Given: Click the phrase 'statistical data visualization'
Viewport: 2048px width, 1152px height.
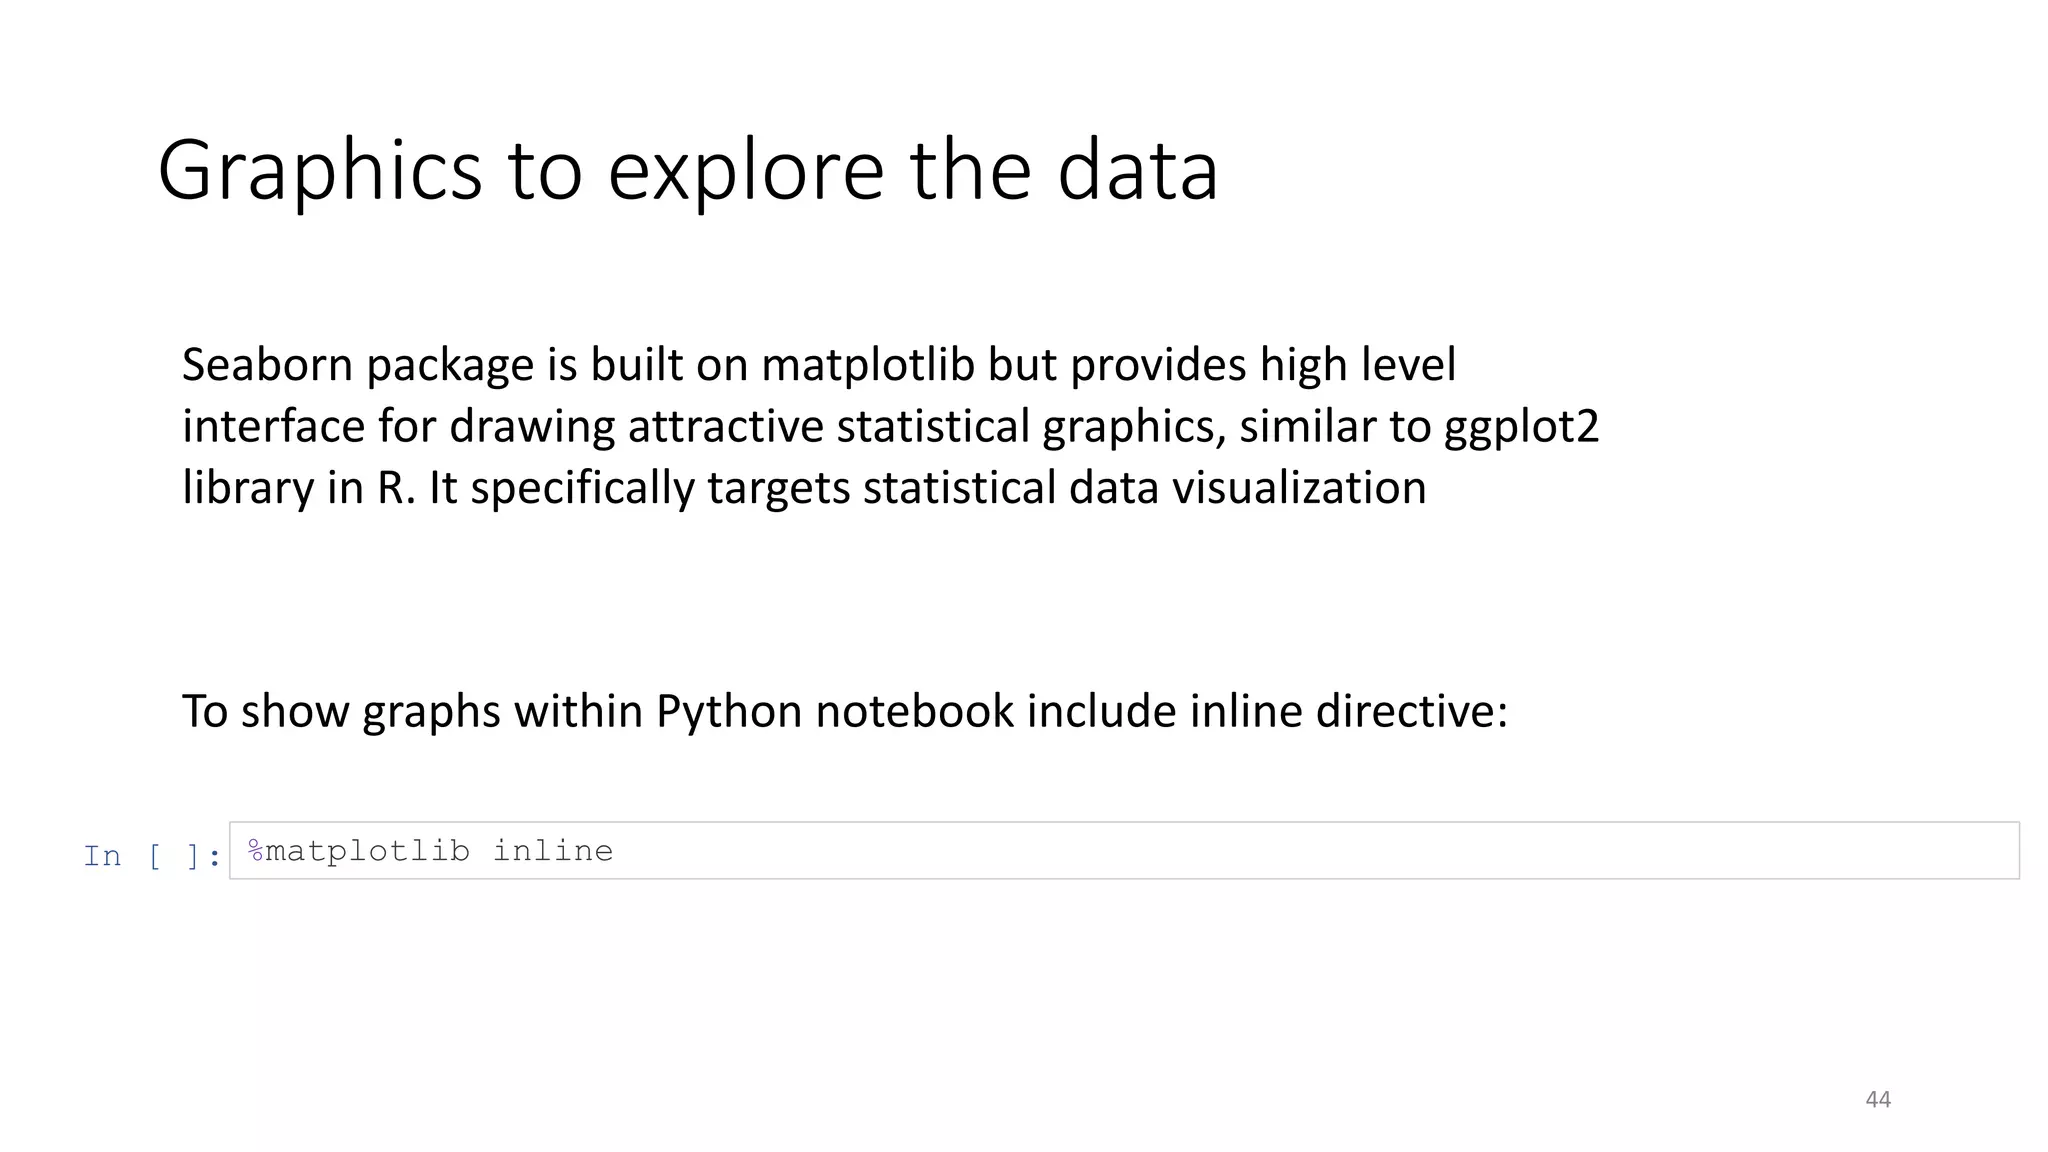Looking at the screenshot, I should (1144, 488).
